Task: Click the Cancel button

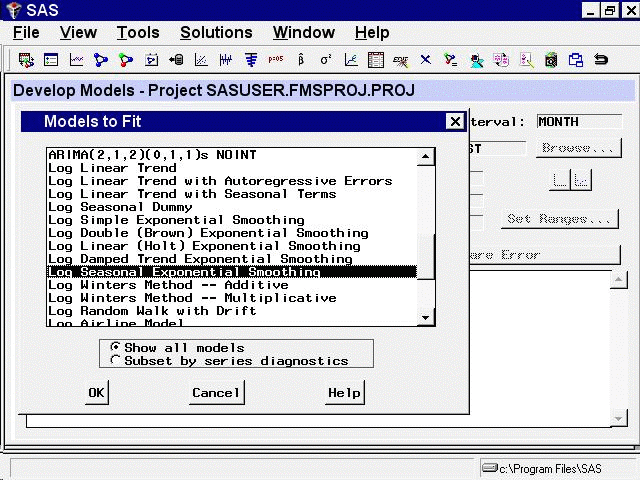Action: click(x=216, y=393)
